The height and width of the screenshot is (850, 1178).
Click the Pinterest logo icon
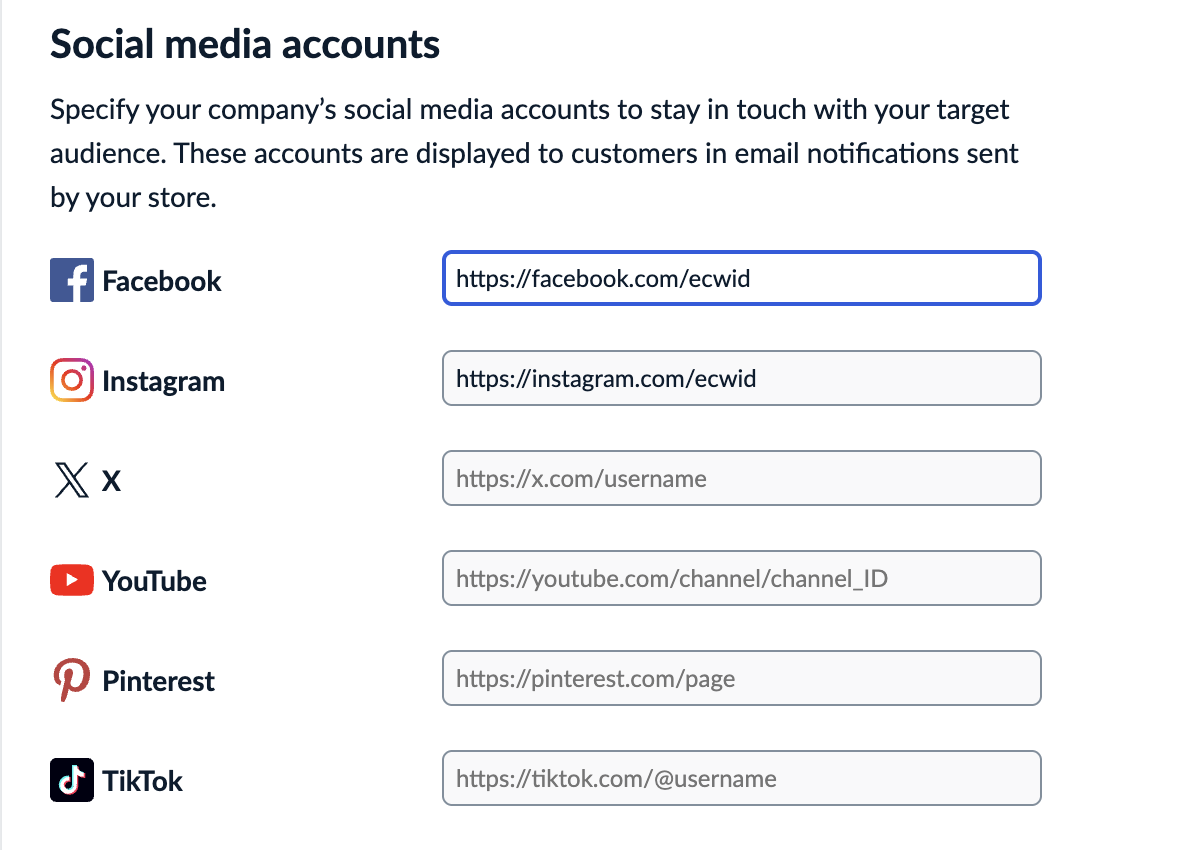[x=71, y=681]
